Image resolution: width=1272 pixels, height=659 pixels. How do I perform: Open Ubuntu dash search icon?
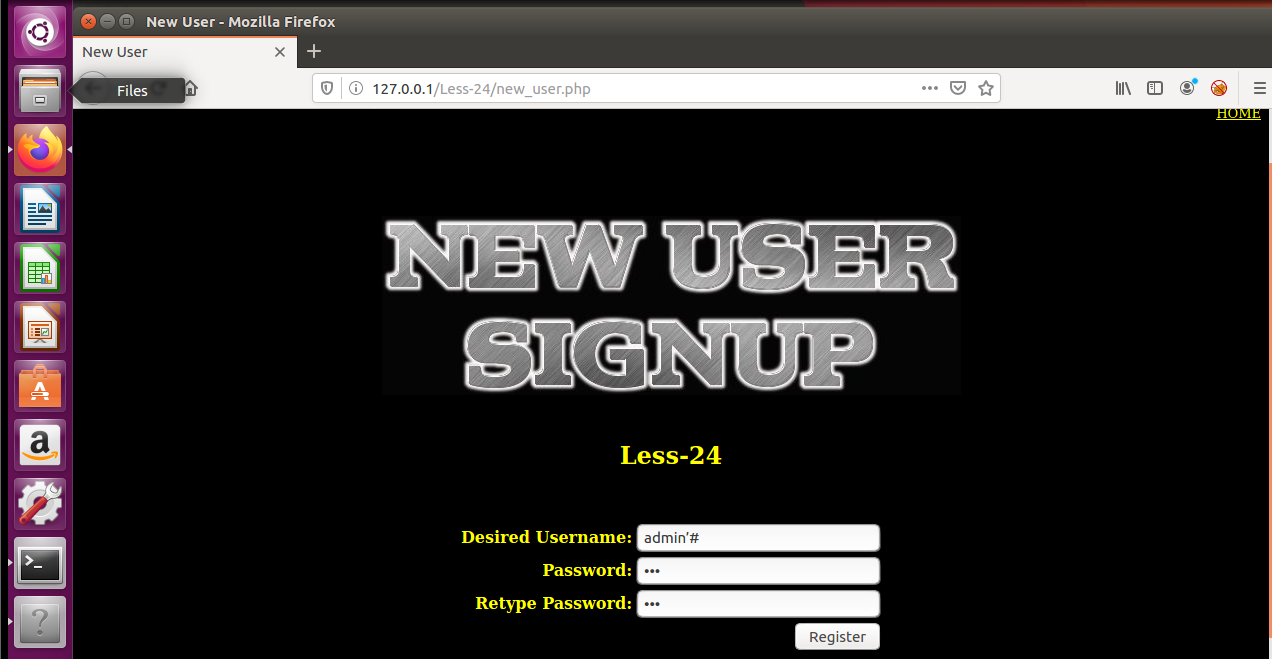coord(40,32)
